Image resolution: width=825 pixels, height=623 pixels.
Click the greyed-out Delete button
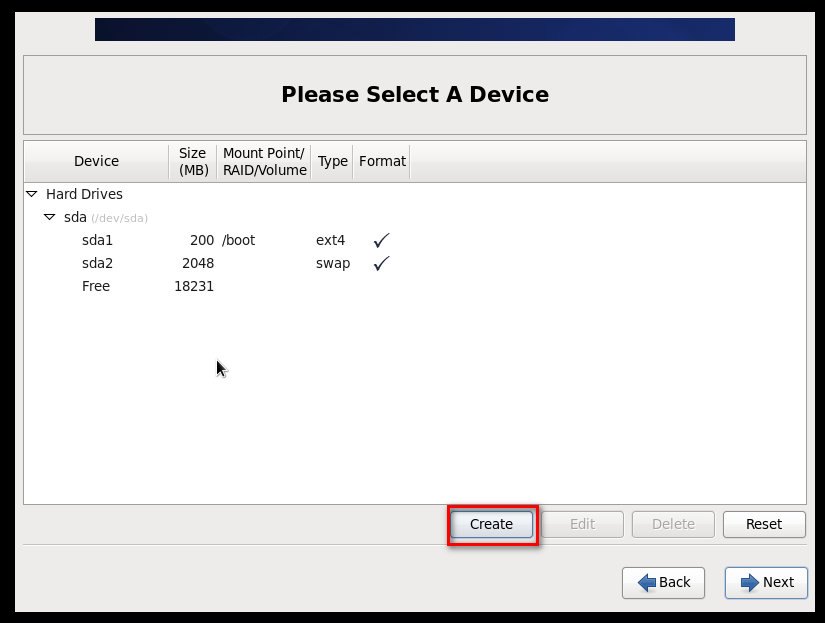pyautogui.click(x=673, y=524)
